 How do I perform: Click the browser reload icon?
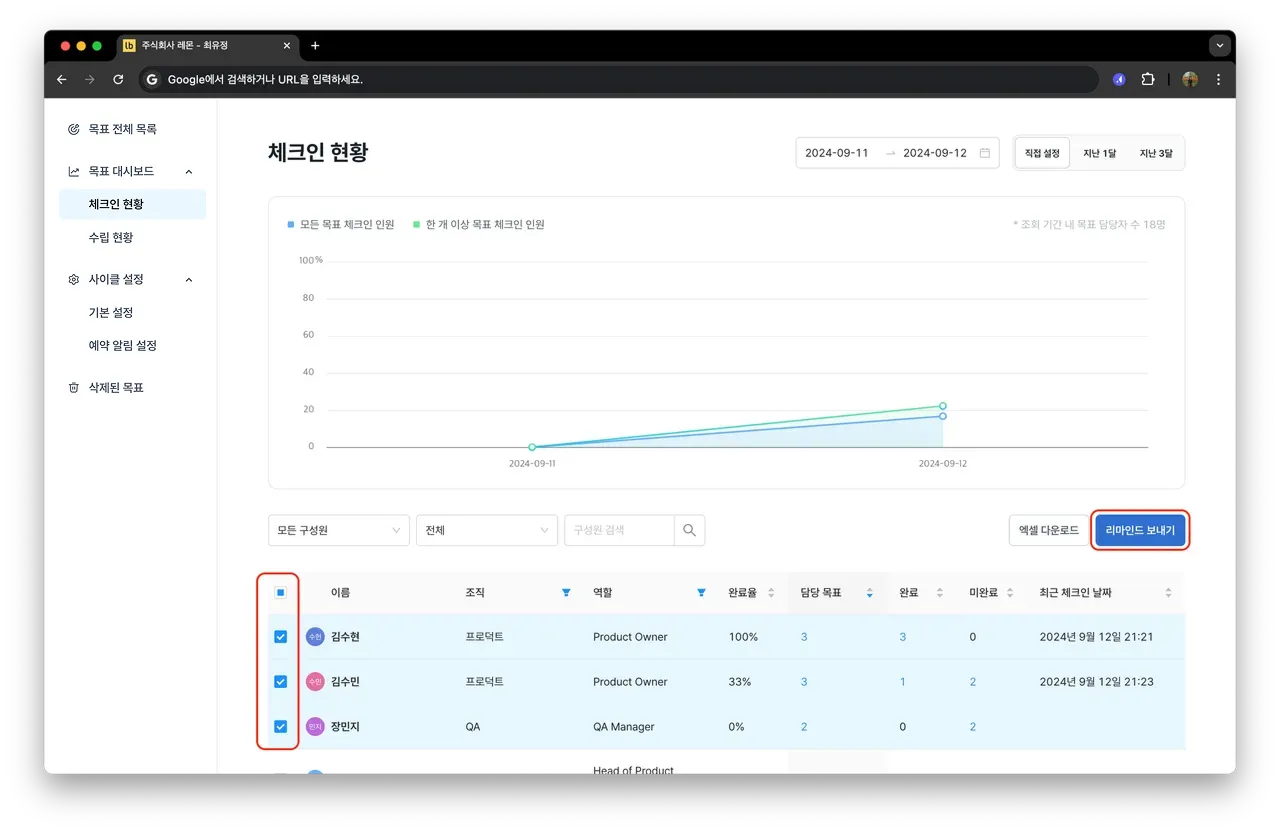click(118, 80)
